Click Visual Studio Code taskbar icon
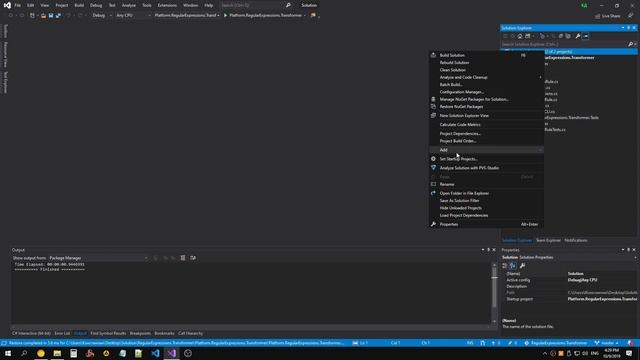 pos(155,353)
